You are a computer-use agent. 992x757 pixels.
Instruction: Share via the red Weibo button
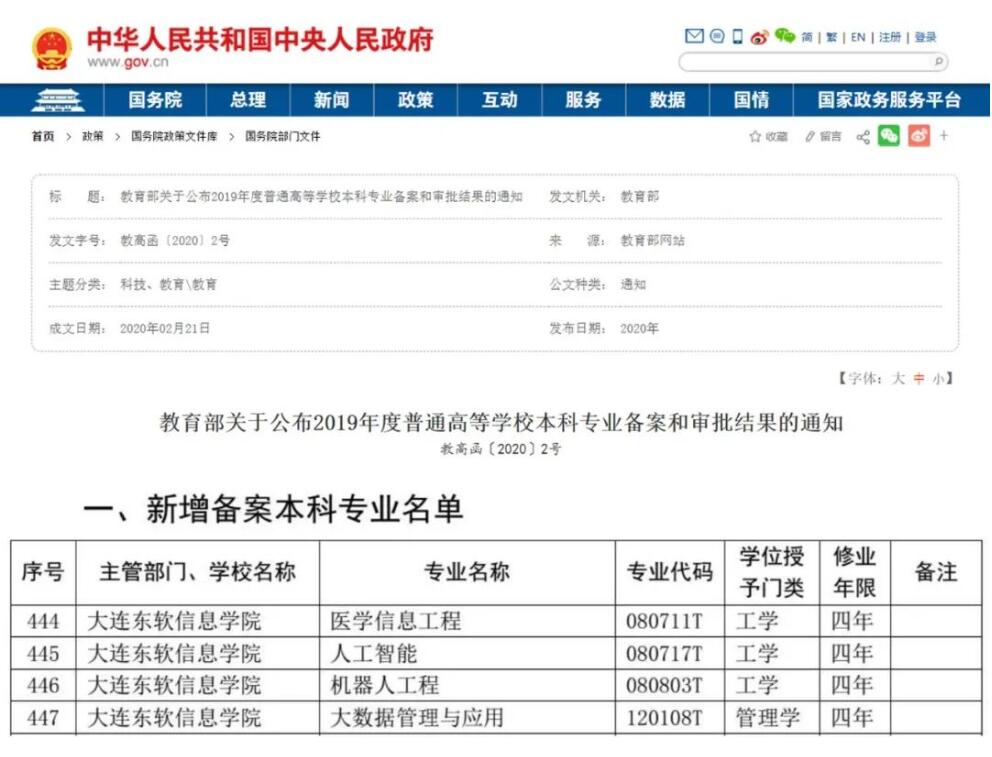[919, 136]
